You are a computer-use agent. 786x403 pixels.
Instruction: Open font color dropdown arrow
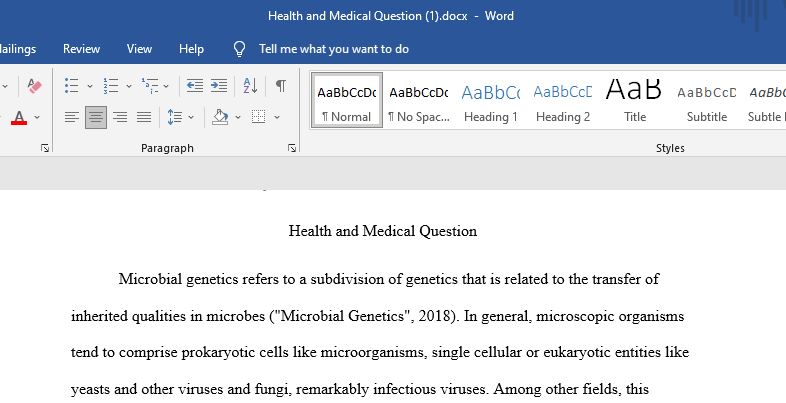coord(37,117)
